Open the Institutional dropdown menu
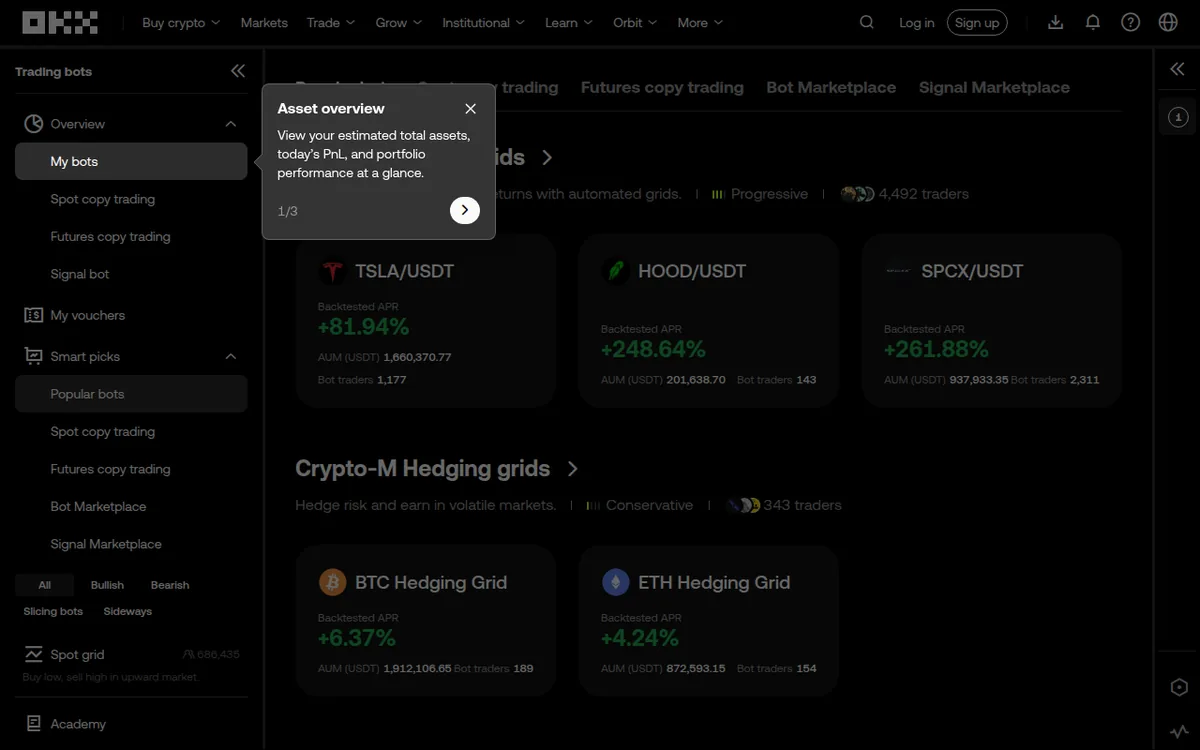 484,22
